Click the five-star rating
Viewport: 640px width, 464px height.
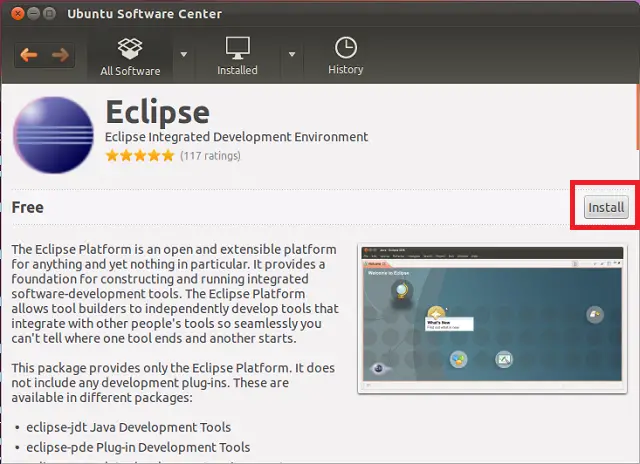pyautogui.click(x=140, y=155)
